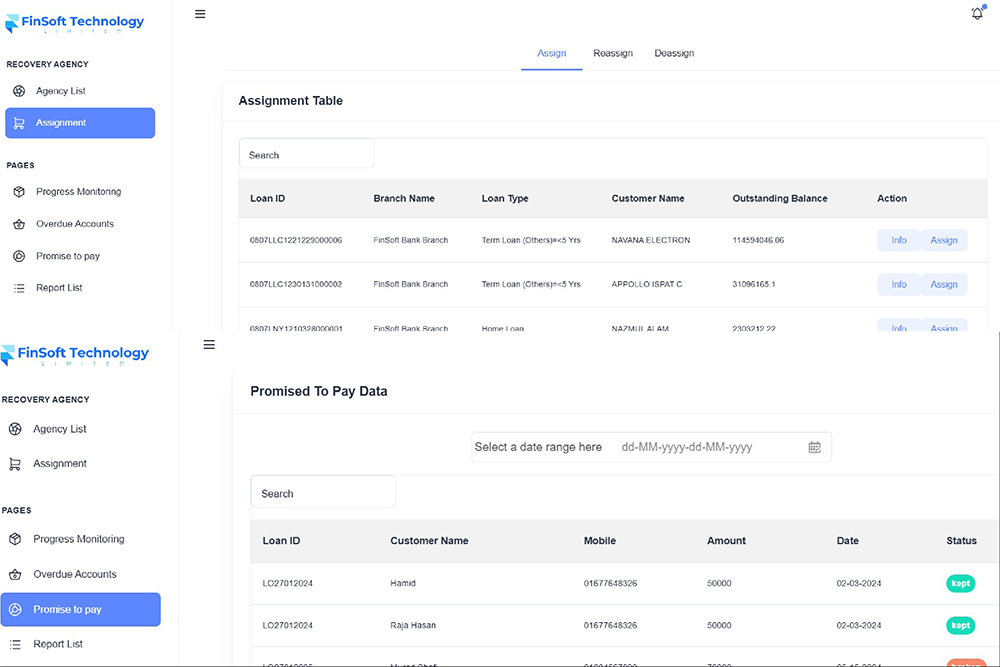Click the Loan Type column header
Viewport: 1000px width, 667px height.
(x=505, y=198)
